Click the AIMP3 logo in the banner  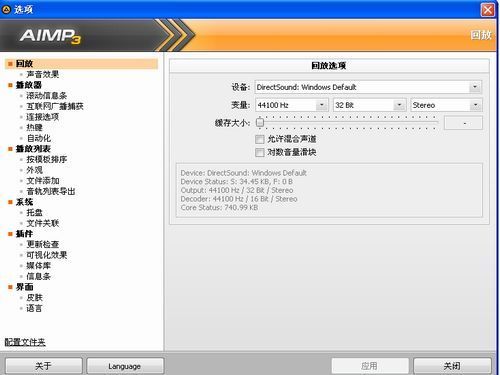coord(50,36)
